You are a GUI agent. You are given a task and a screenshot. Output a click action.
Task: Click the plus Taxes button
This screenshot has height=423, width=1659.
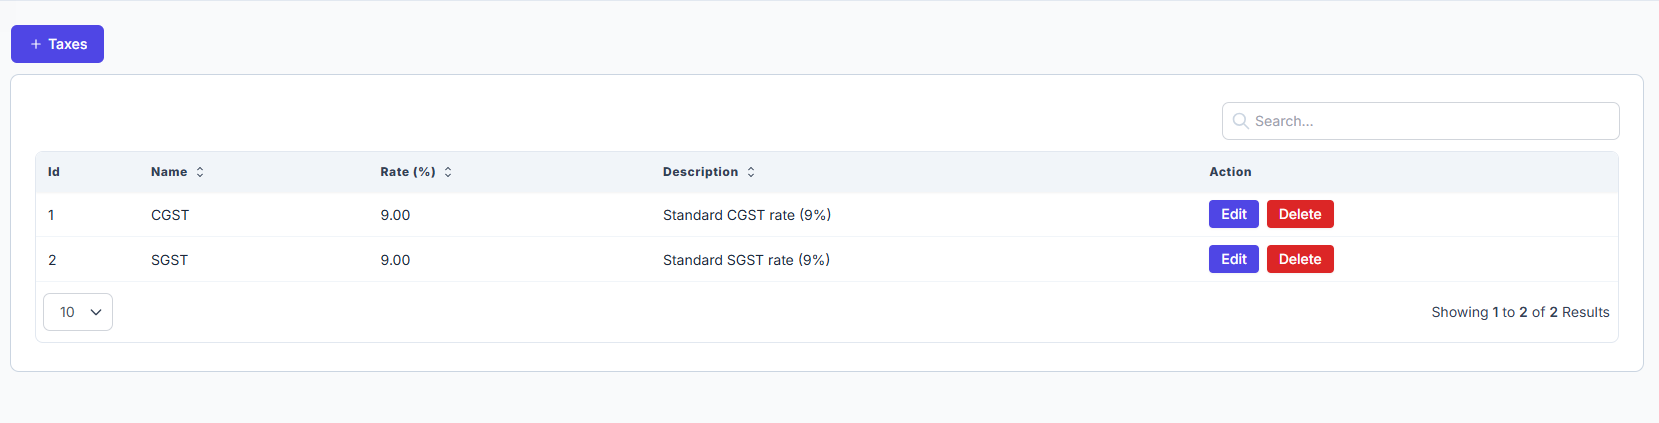(x=57, y=44)
